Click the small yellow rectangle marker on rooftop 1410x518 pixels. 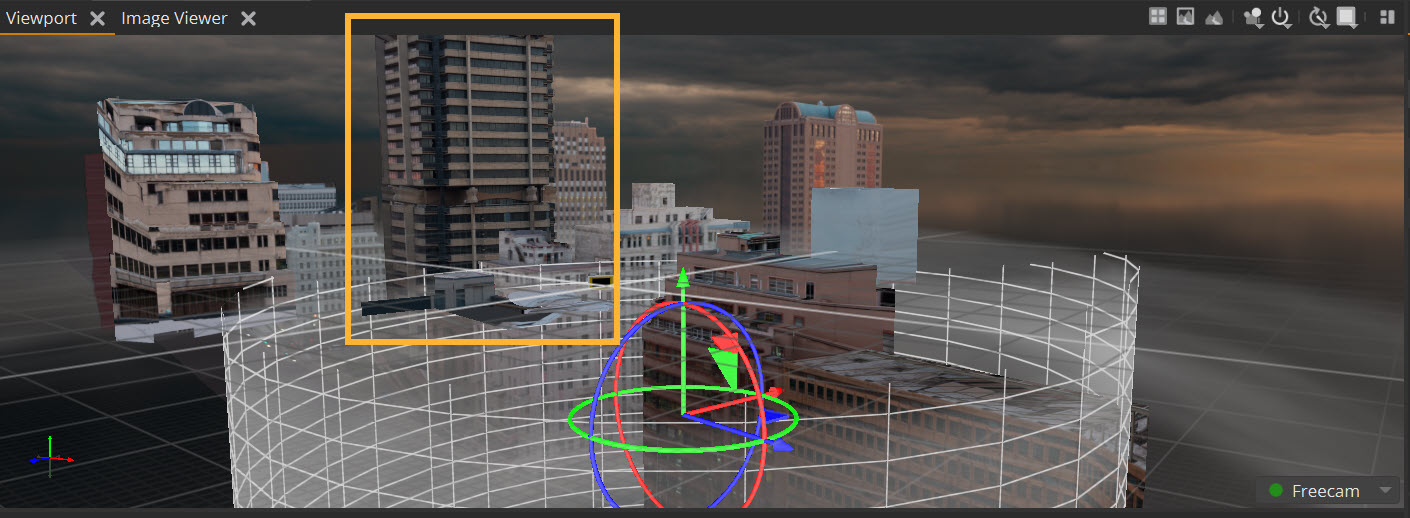[600, 283]
